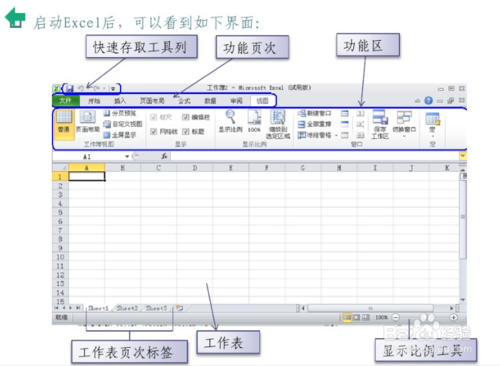Click the zoom out minus button
The width and height of the screenshot is (500, 366).
[396, 317]
